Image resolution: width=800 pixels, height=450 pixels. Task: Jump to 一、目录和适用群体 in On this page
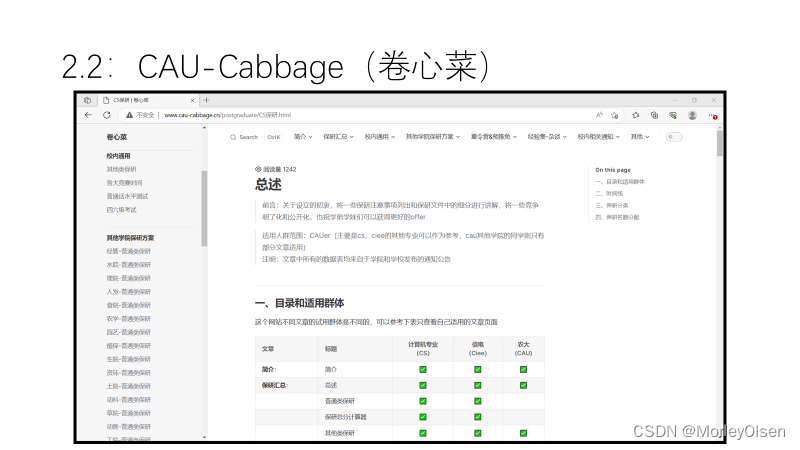click(x=620, y=182)
